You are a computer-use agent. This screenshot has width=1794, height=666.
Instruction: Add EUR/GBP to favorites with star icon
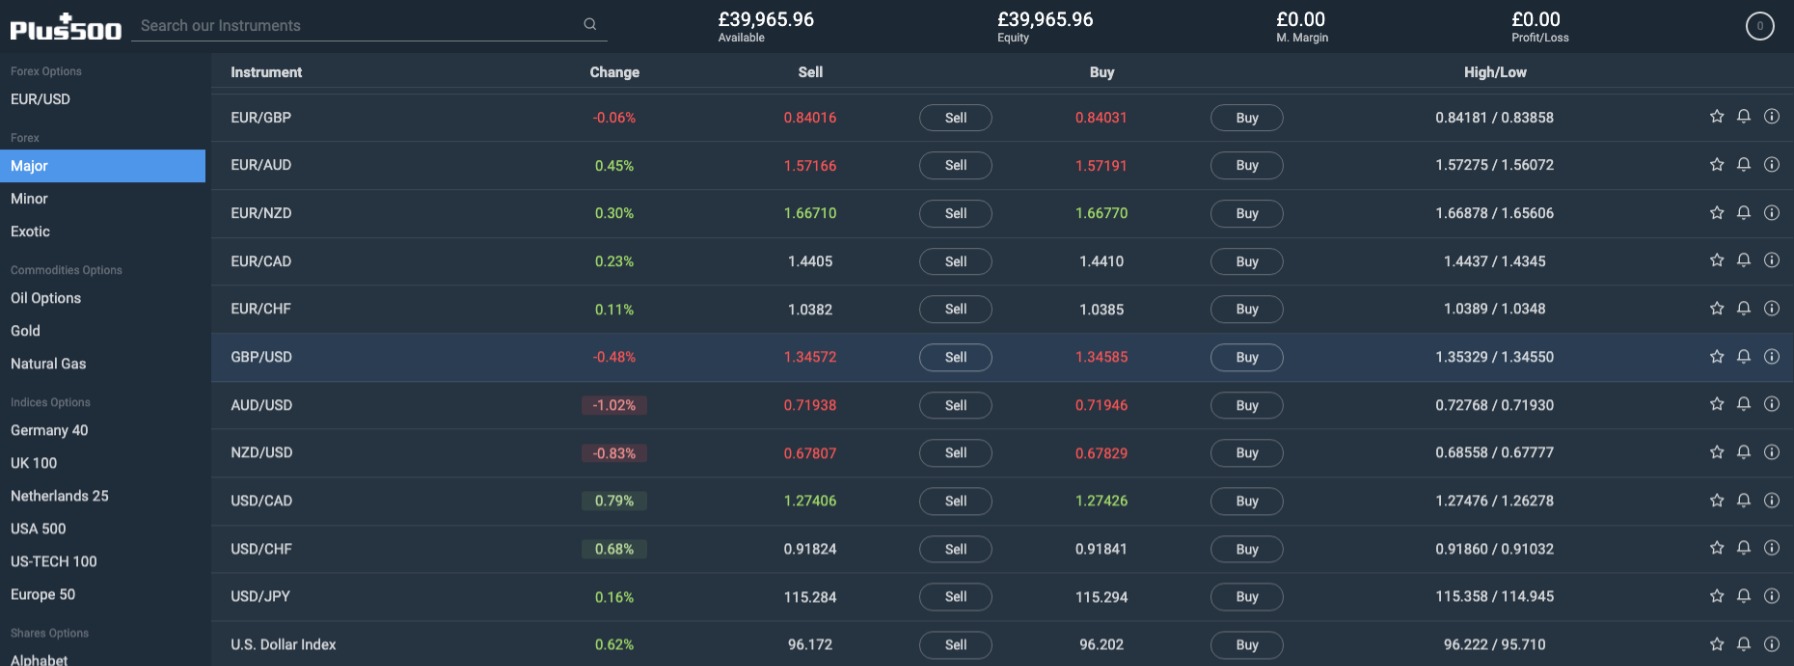1717,117
